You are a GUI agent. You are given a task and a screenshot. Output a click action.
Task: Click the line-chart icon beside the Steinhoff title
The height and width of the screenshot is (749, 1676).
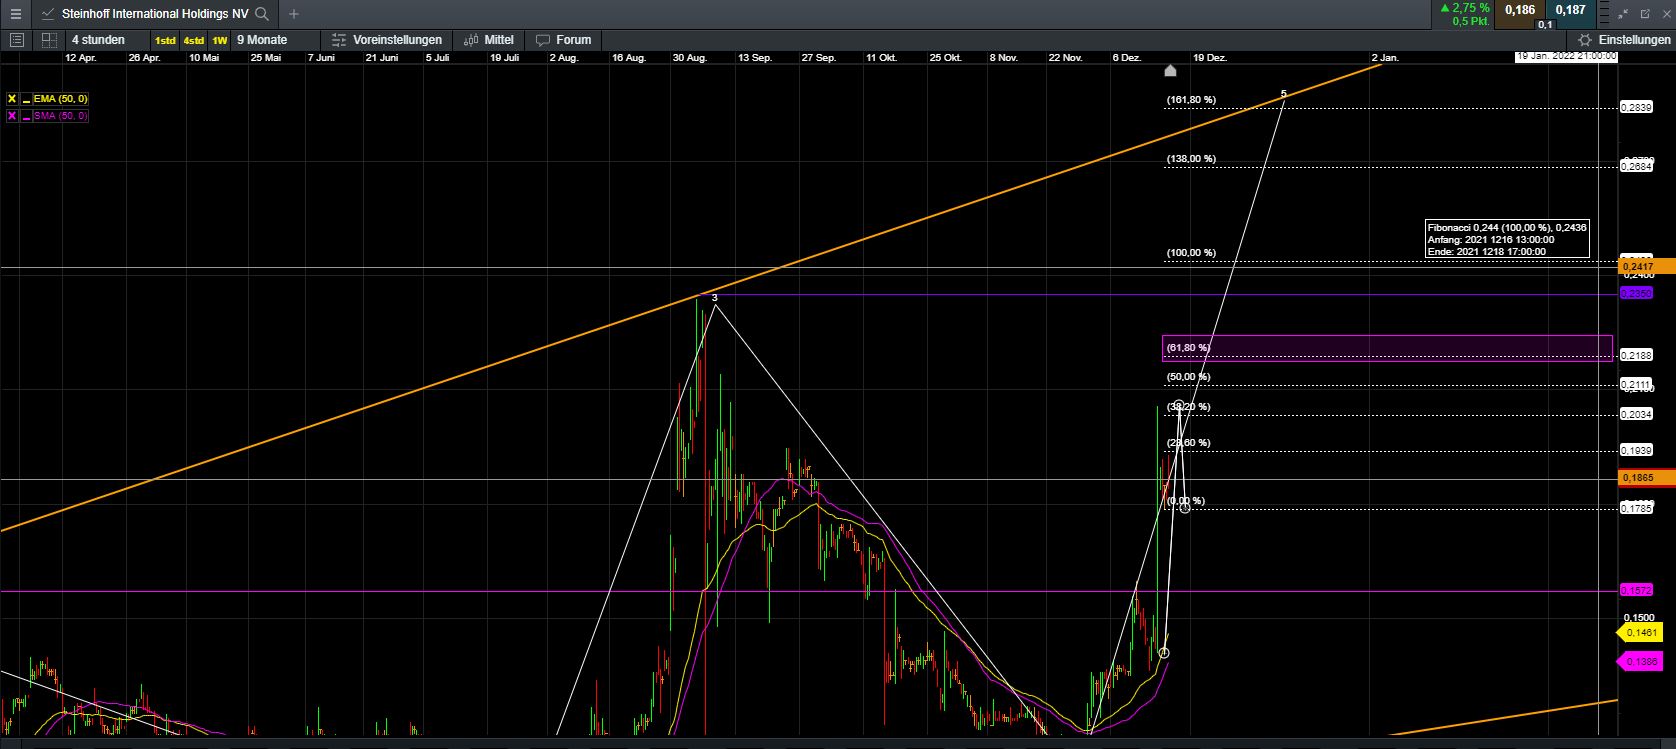pyautogui.click(x=48, y=14)
